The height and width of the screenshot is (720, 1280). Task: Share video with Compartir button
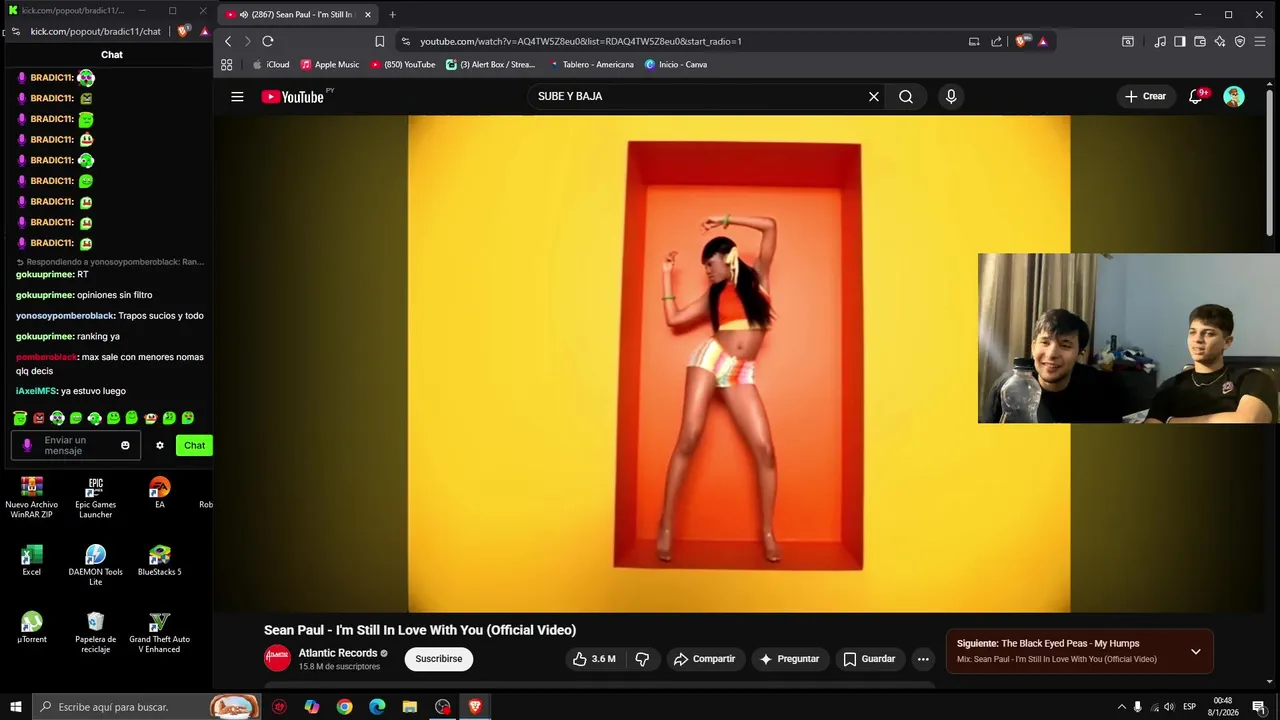(x=705, y=659)
